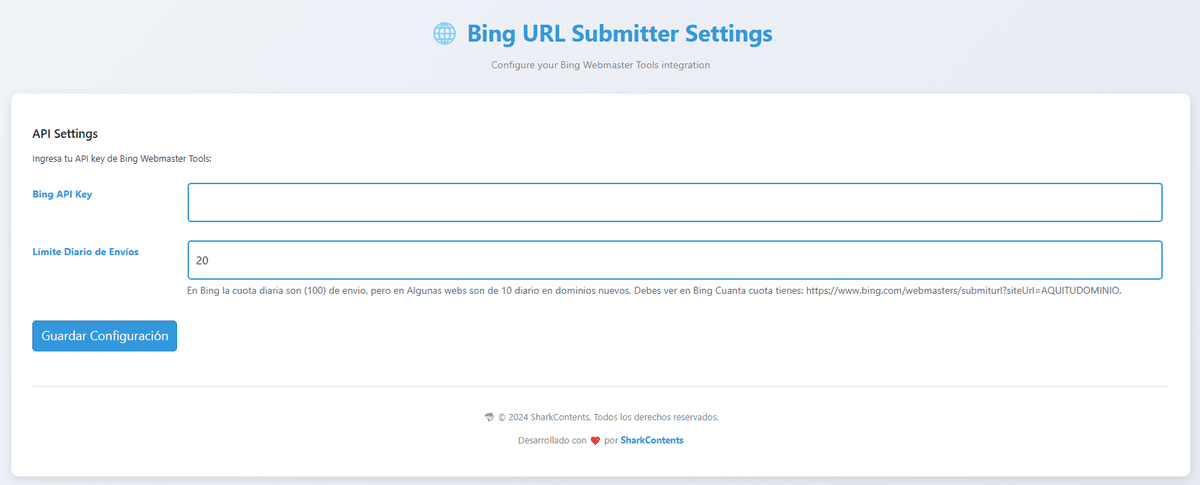1200x485 pixels.
Task: Click the 'Configure your Bing Webmaster Tools integration' subtitle
Action: (x=600, y=65)
